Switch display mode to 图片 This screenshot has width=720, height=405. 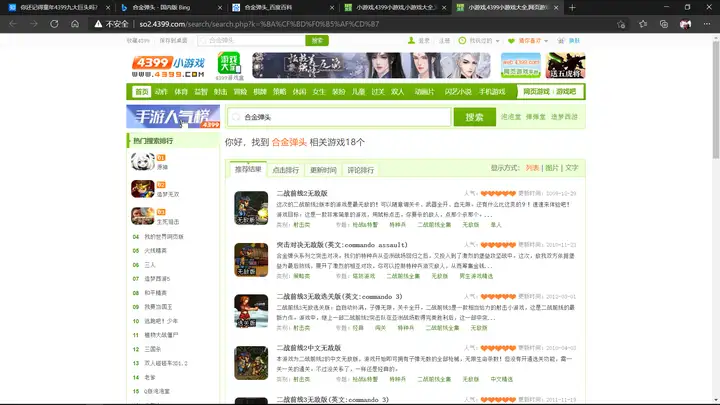(x=551, y=168)
